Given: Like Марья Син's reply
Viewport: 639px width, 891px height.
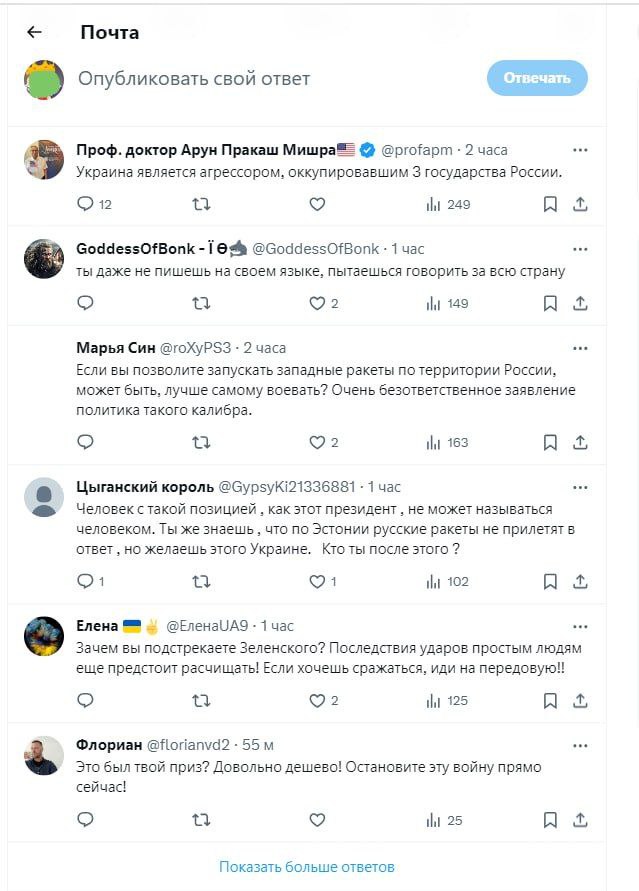Looking at the screenshot, I should click(317, 442).
